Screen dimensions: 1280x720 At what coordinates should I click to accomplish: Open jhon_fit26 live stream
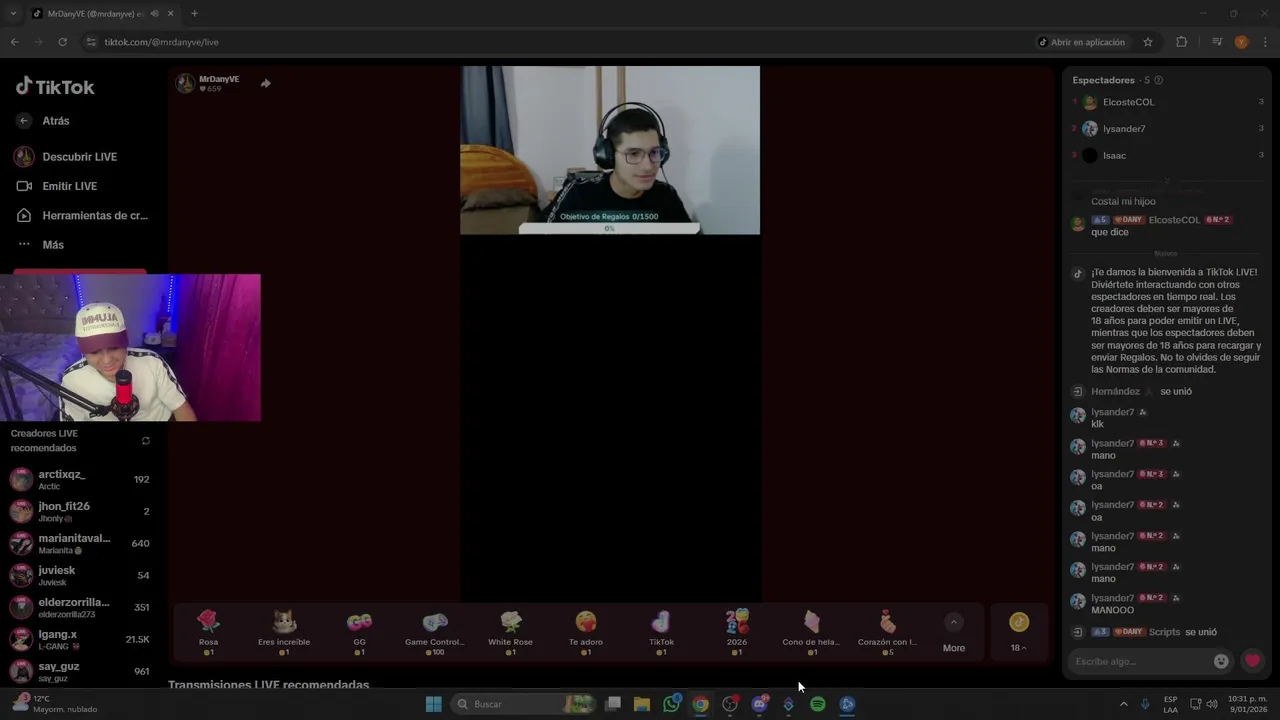[80, 511]
